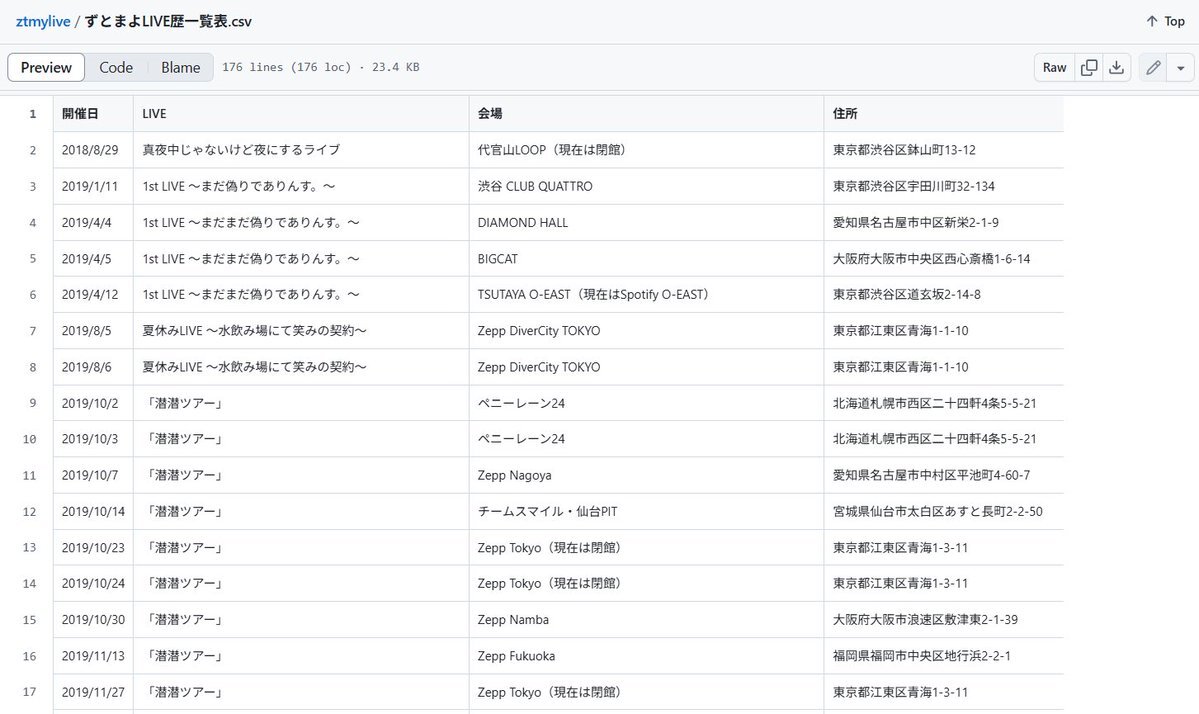Select the date cell 2019/4/12
This screenshot has width=1199, height=714.
93,294
